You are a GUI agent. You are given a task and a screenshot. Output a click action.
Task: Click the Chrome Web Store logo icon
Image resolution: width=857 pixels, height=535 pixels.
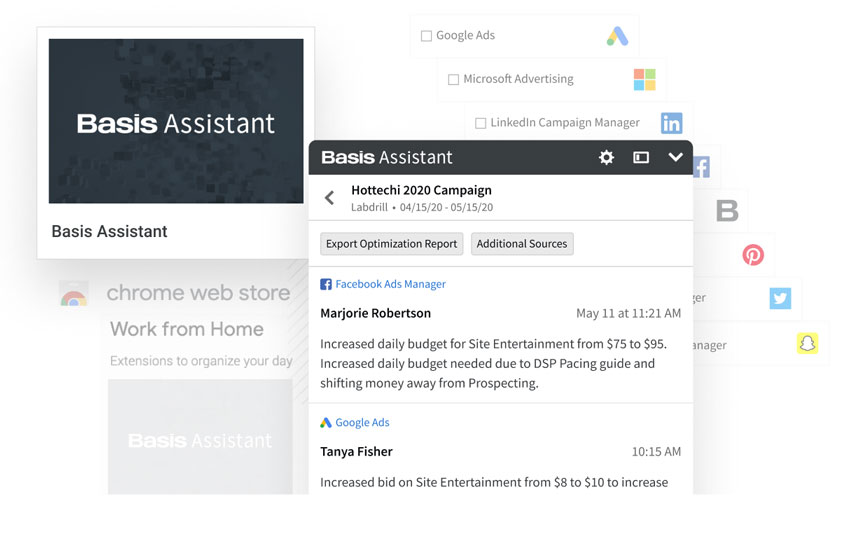pos(73,293)
